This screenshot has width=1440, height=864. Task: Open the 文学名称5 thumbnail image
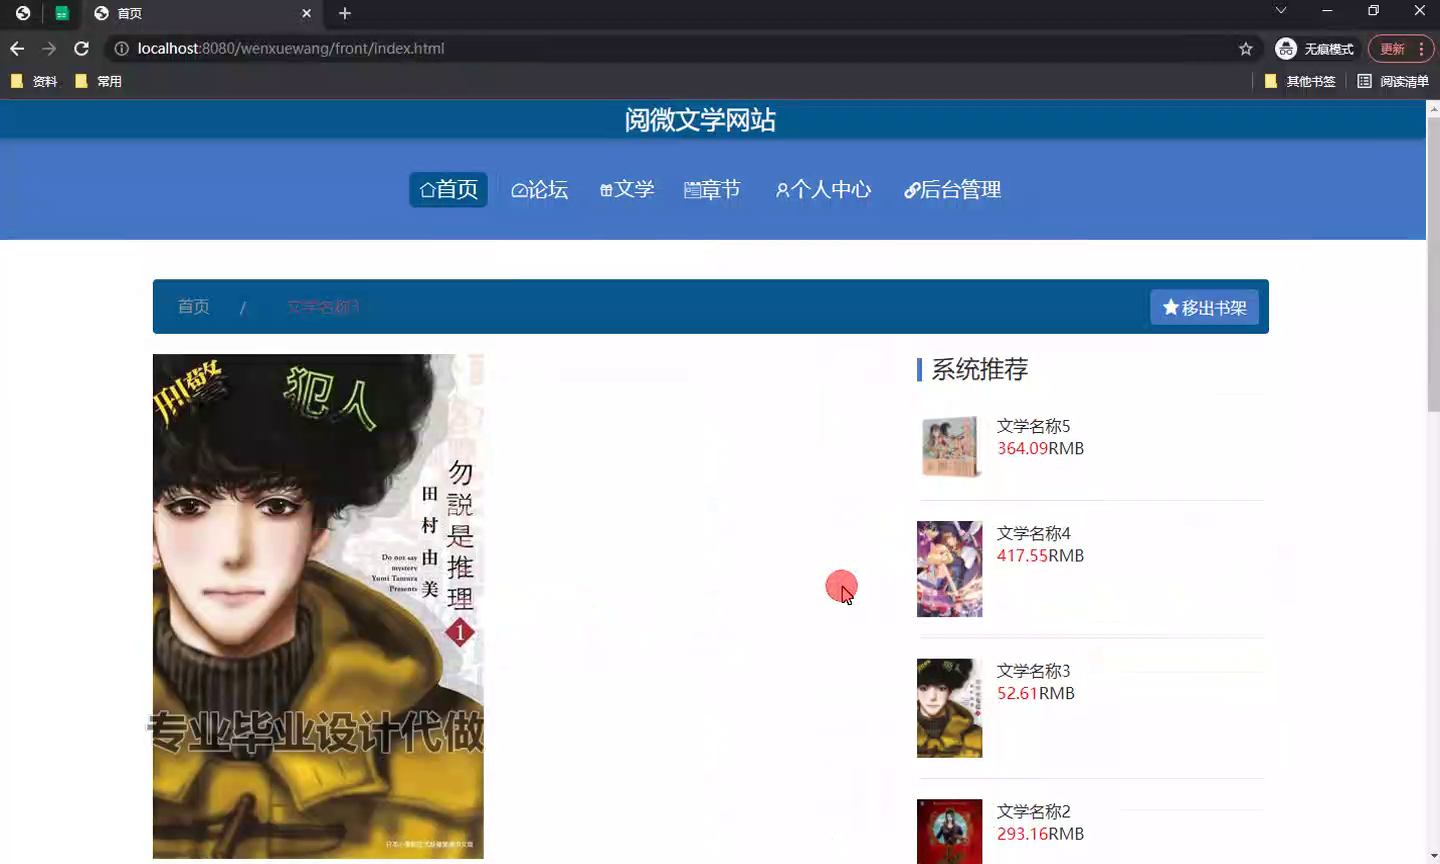click(950, 446)
